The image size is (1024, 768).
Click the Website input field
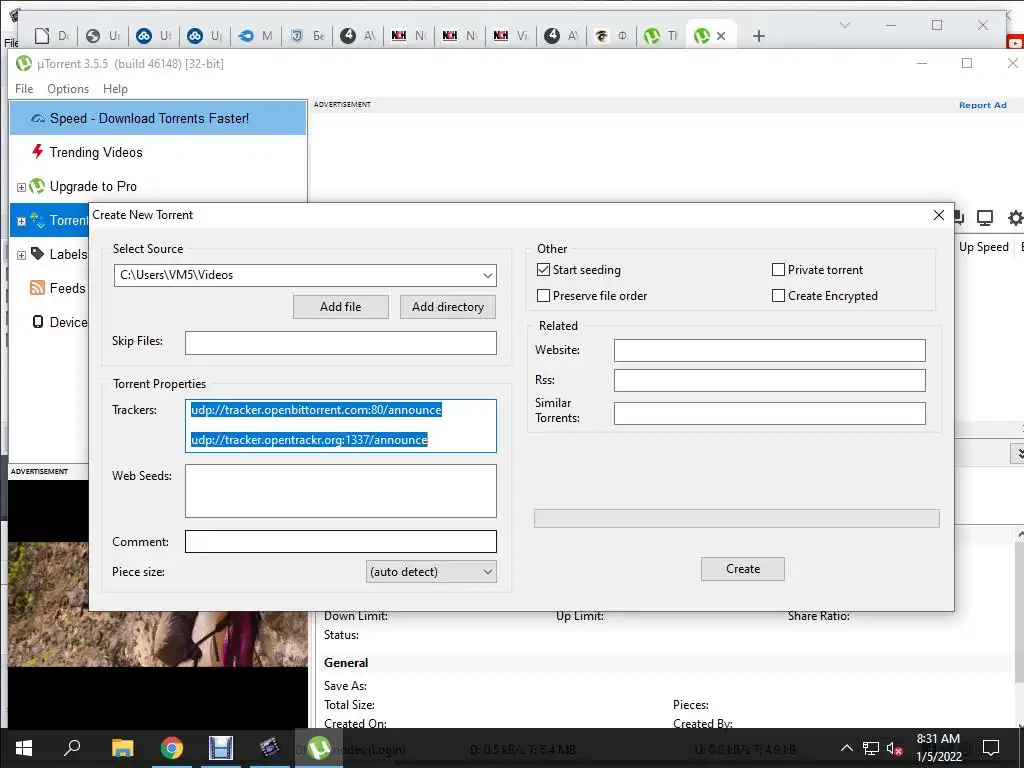point(769,350)
